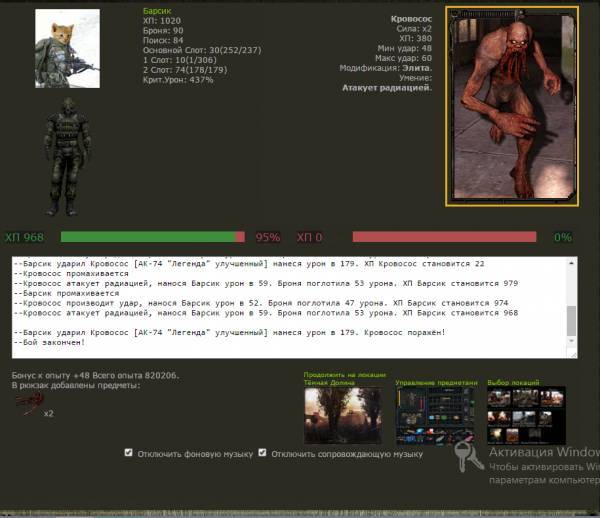The image size is (600, 518).
Task: Click the Выбор локаций text link
Action: click(514, 382)
